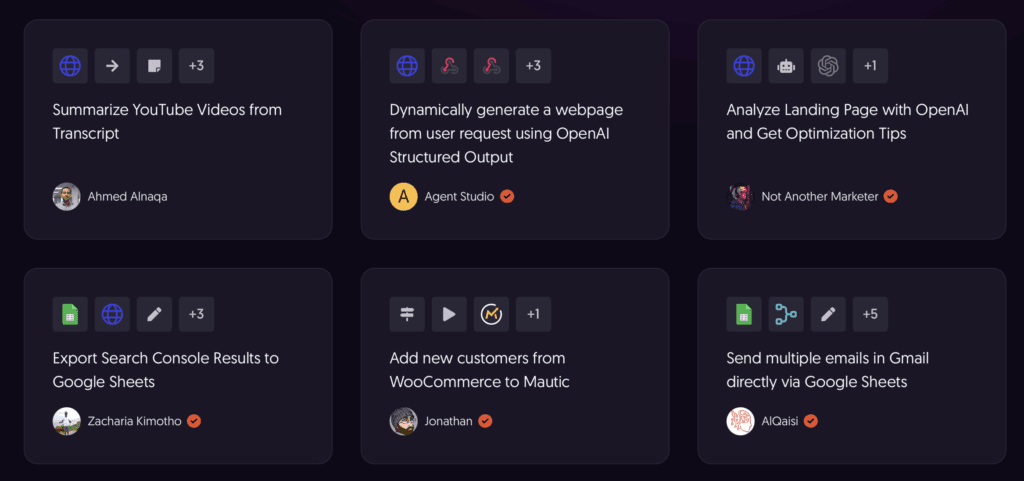The width and height of the screenshot is (1024, 481).
Task: Click the globe icon on YouTube summary card
Action: pyautogui.click(x=70, y=66)
